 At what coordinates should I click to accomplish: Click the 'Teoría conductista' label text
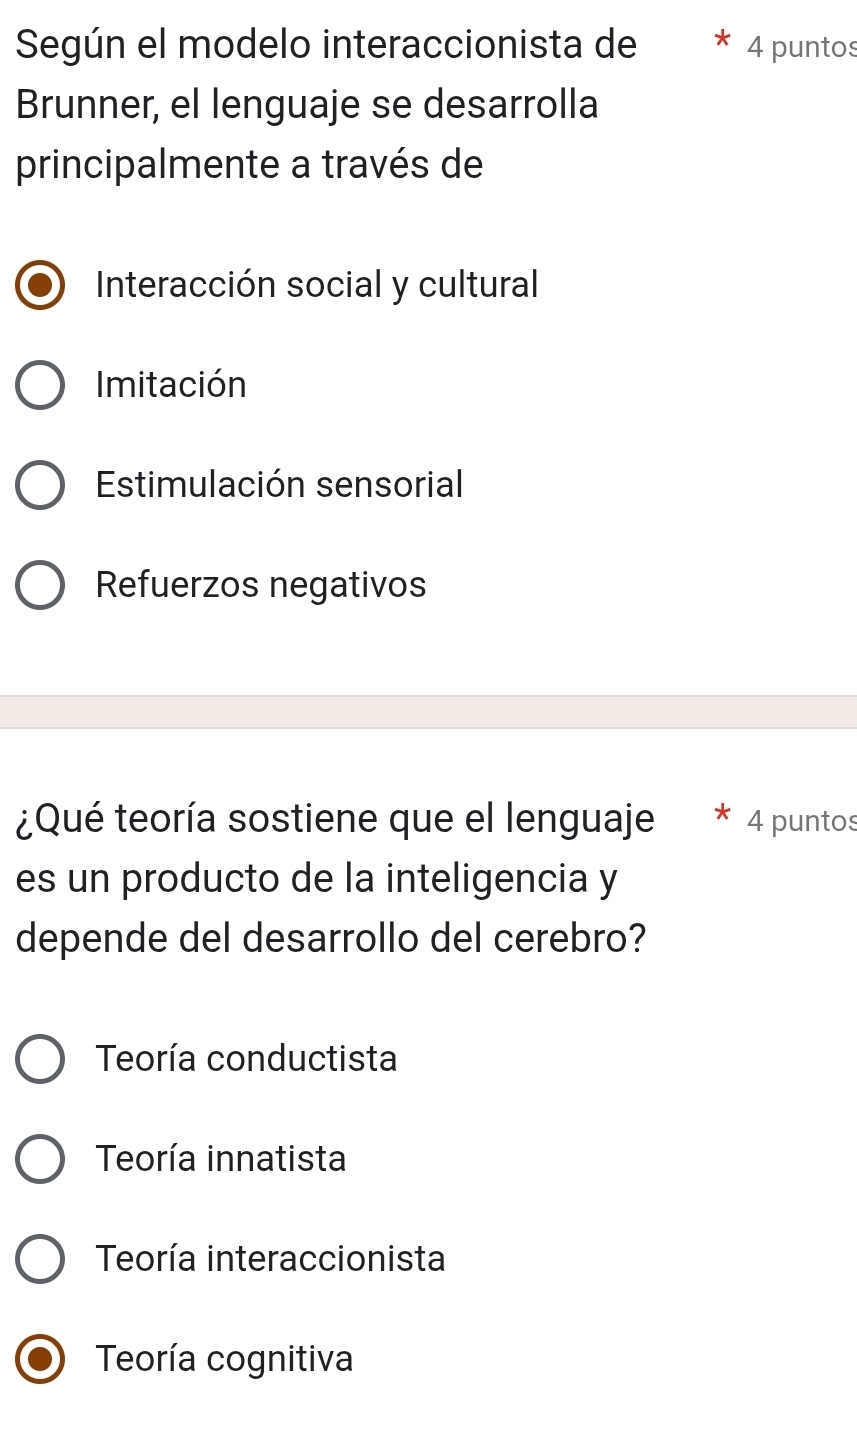247,1059
